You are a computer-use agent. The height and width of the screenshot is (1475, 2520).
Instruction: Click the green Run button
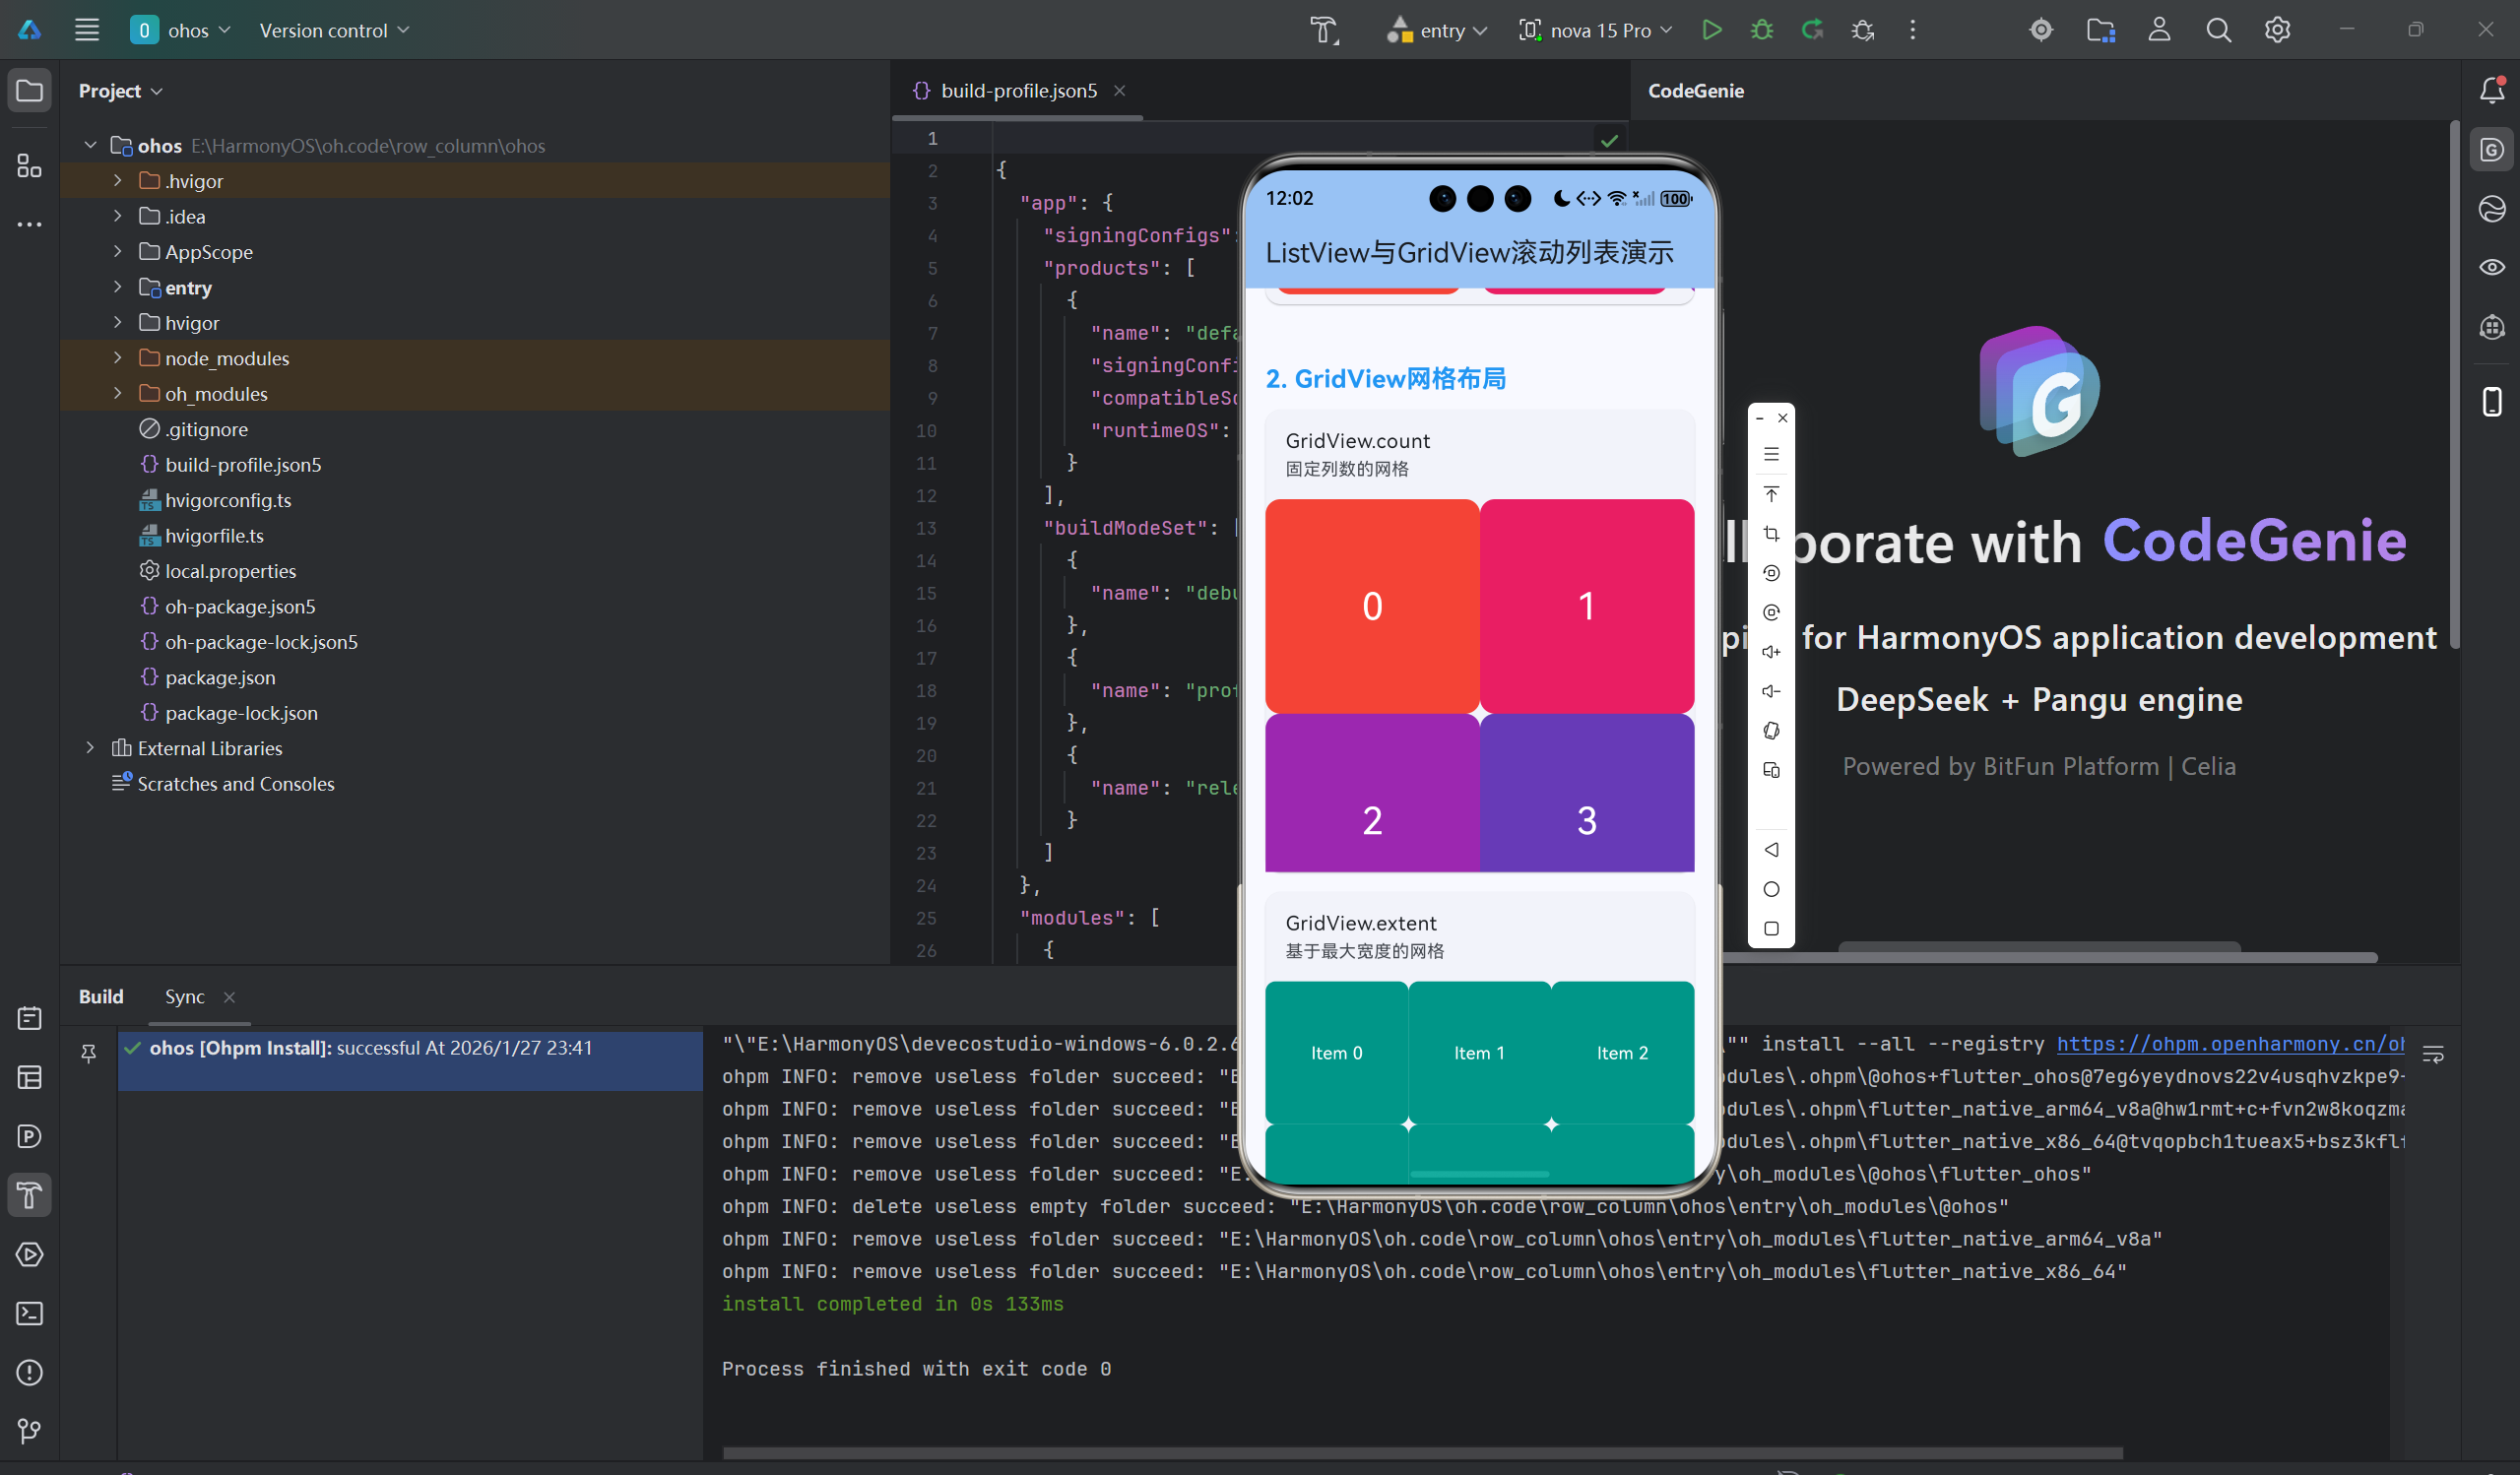pos(1711,30)
